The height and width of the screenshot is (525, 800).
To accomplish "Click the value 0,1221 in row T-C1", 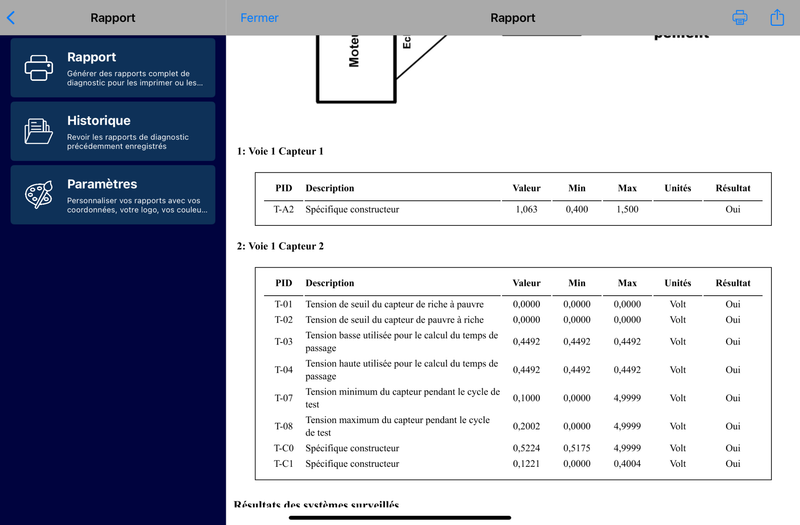I will [x=527, y=464].
